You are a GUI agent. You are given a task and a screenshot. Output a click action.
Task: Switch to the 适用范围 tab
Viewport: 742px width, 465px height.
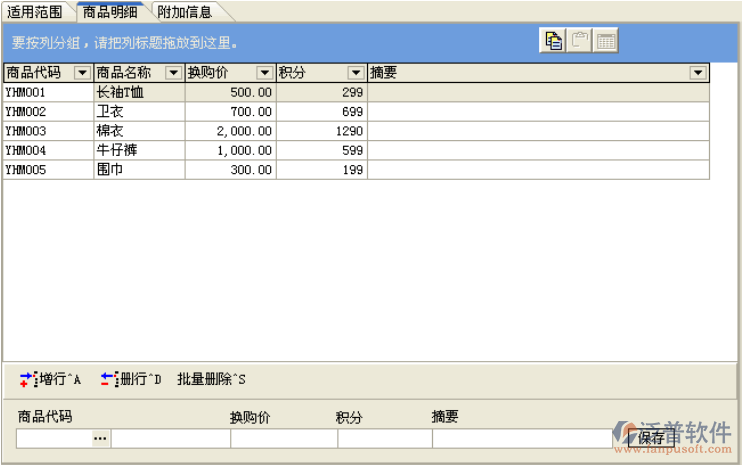[x=35, y=12]
